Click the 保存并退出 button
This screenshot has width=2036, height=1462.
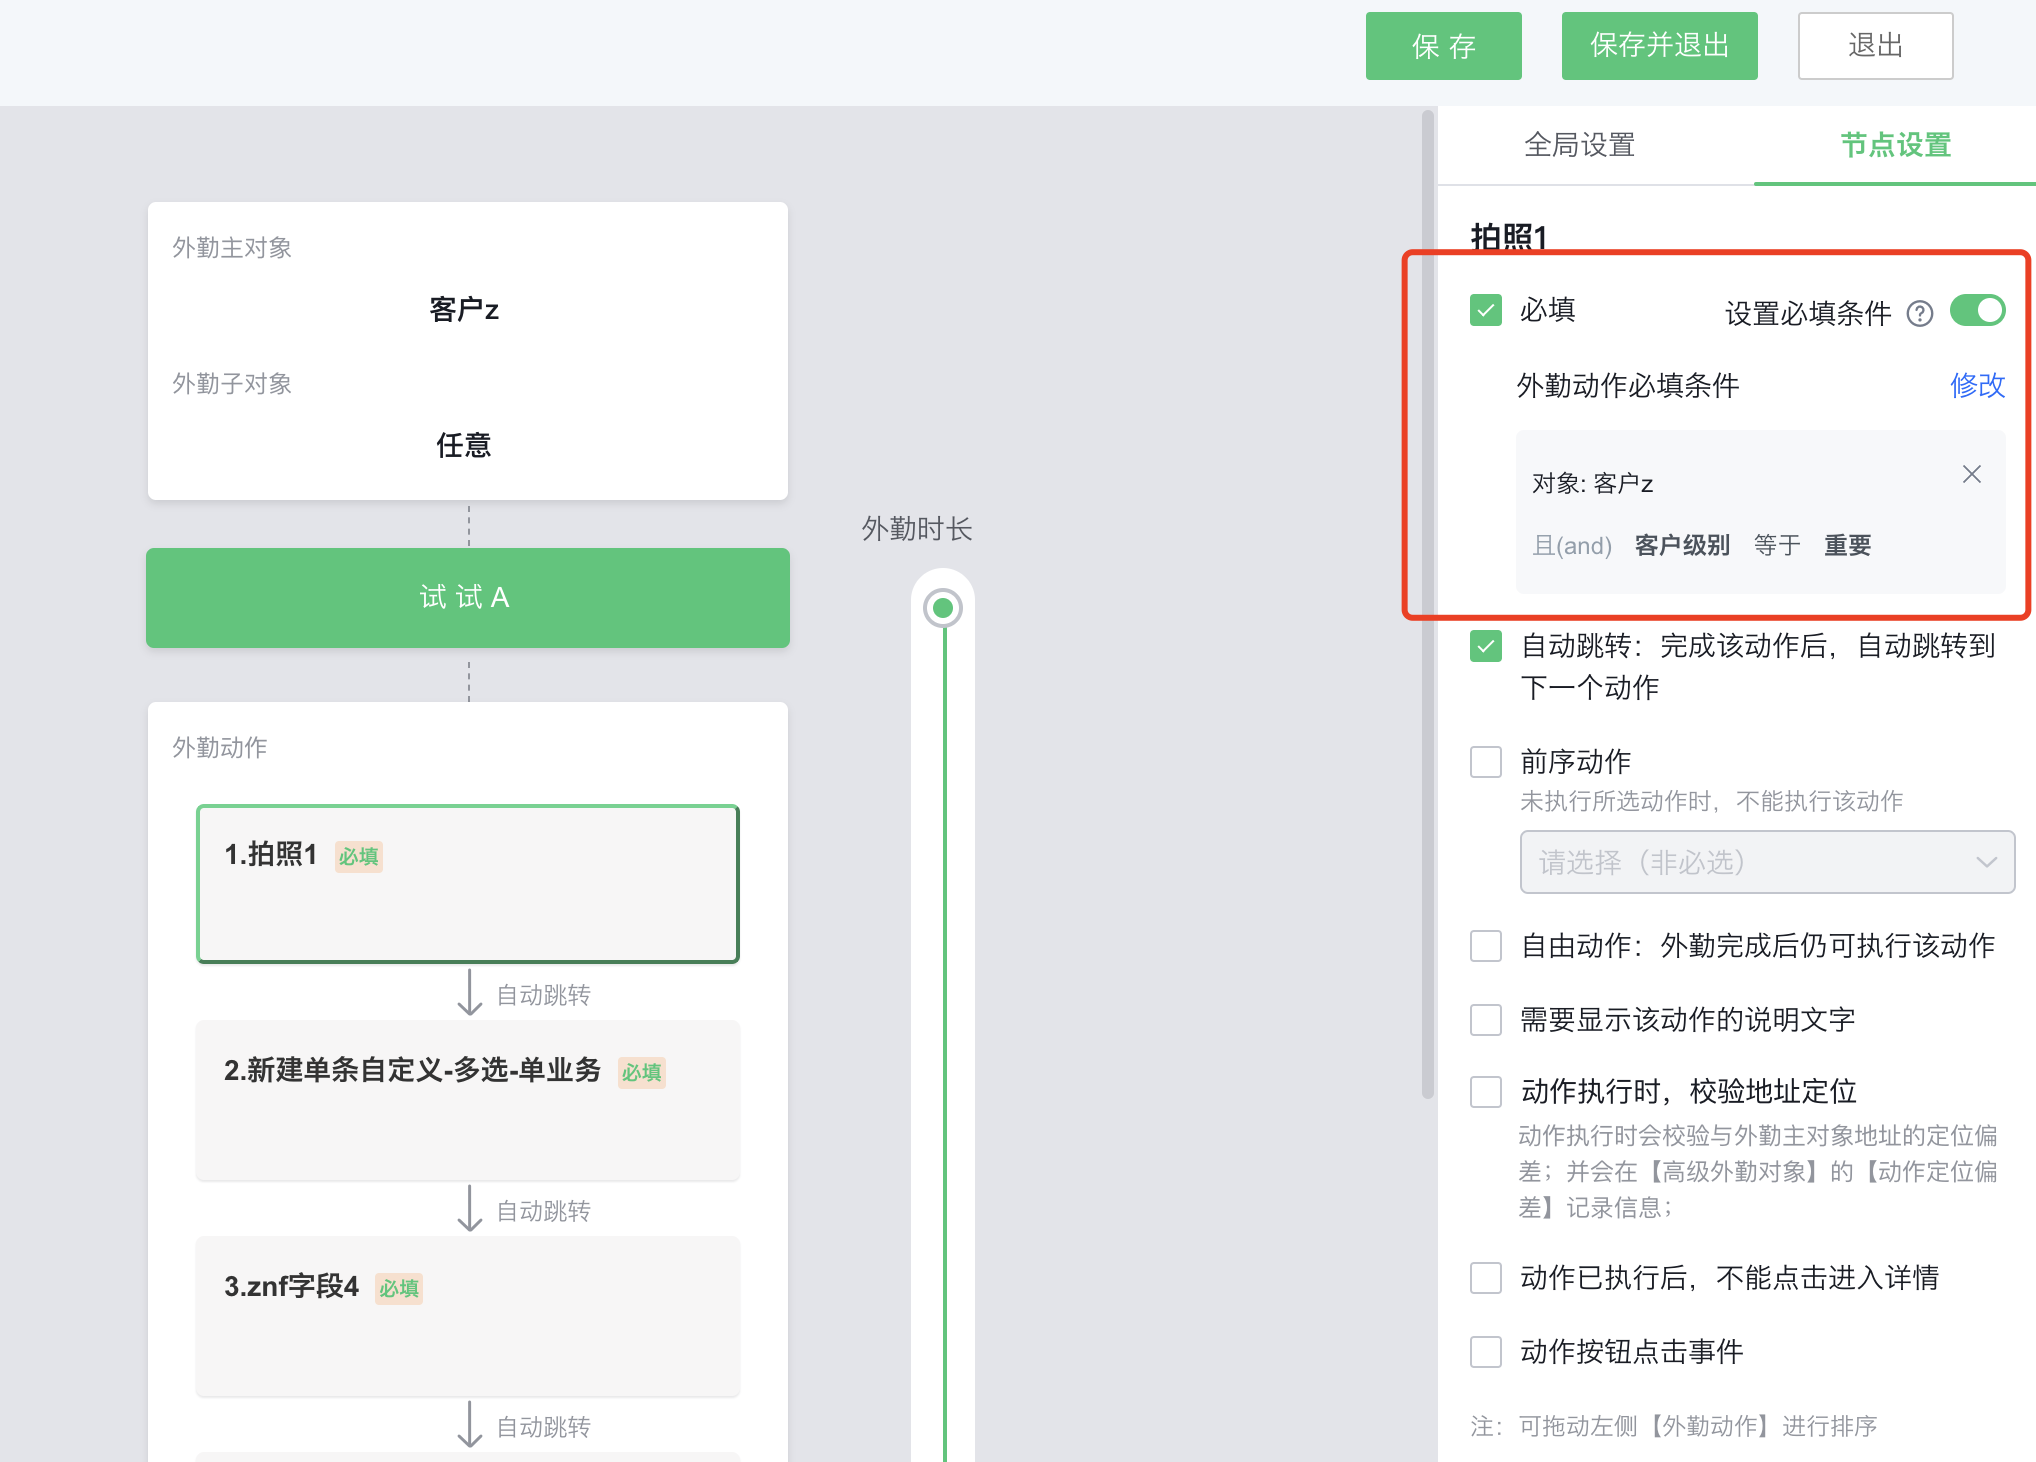point(1659,45)
